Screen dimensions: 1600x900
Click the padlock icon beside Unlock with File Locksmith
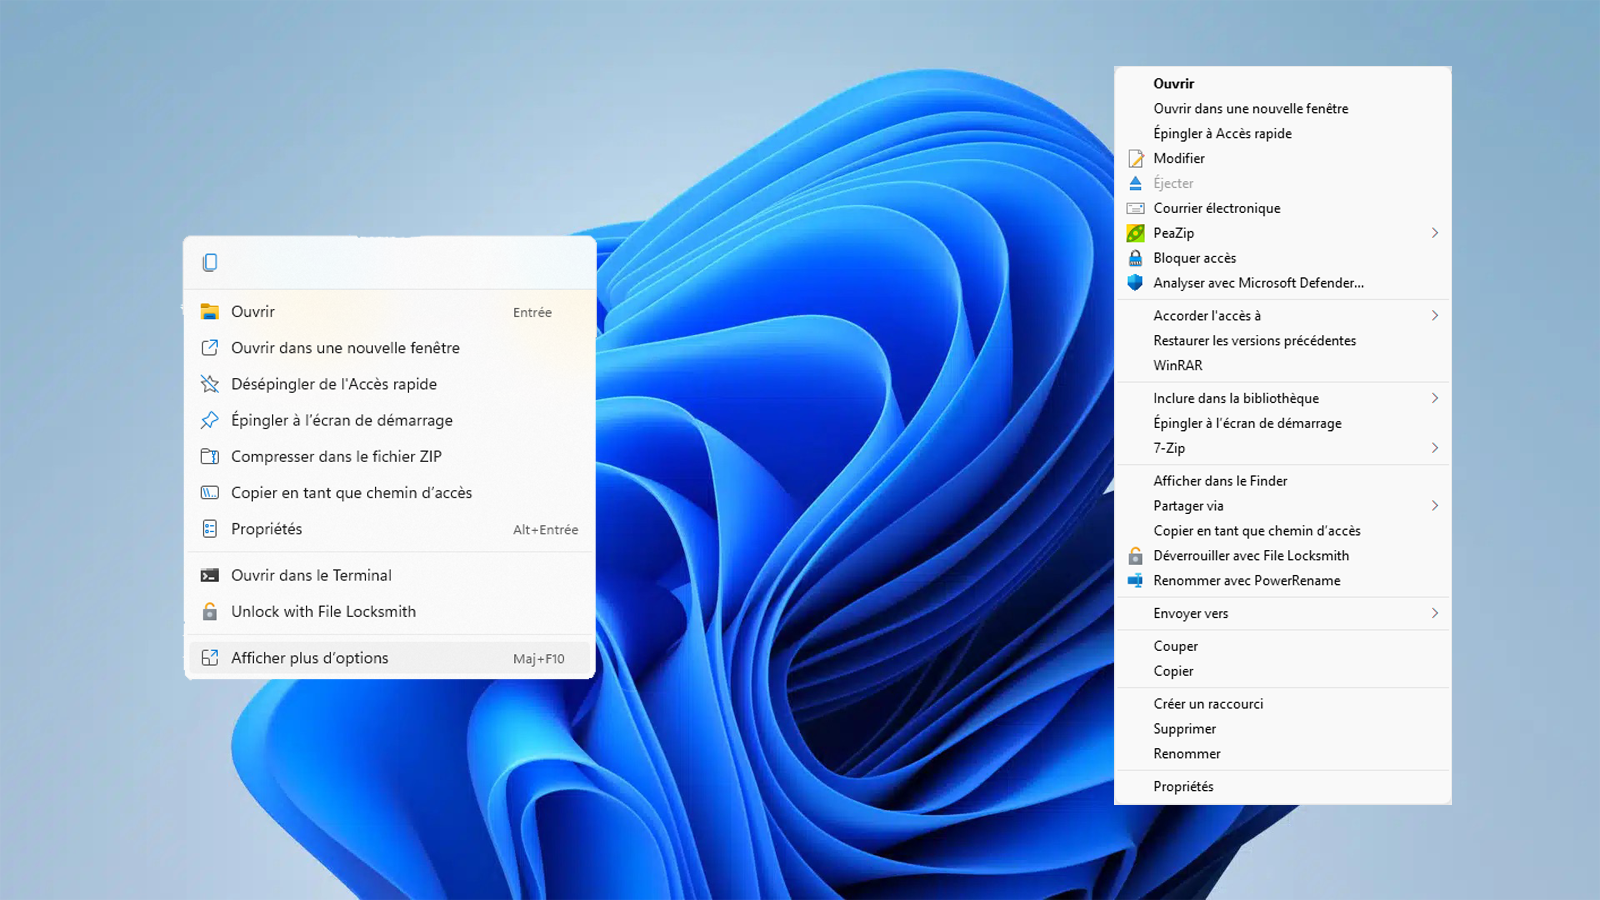pos(210,611)
